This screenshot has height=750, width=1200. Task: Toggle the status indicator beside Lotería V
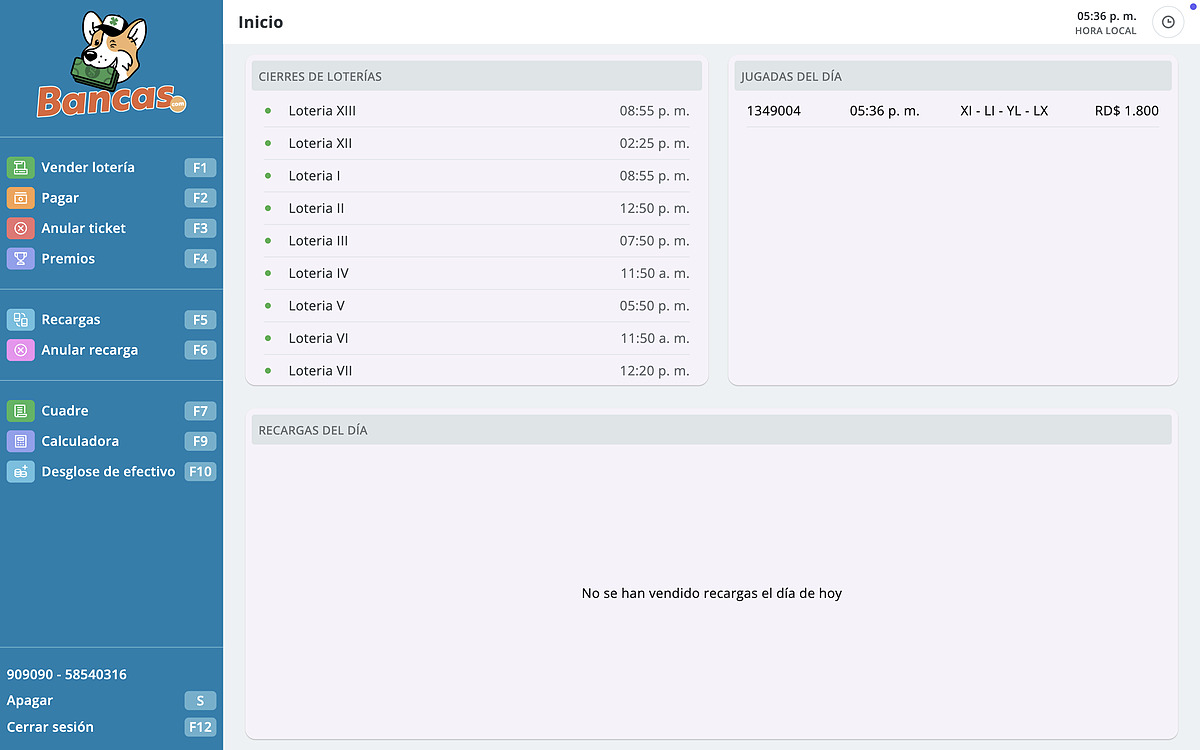(266, 305)
